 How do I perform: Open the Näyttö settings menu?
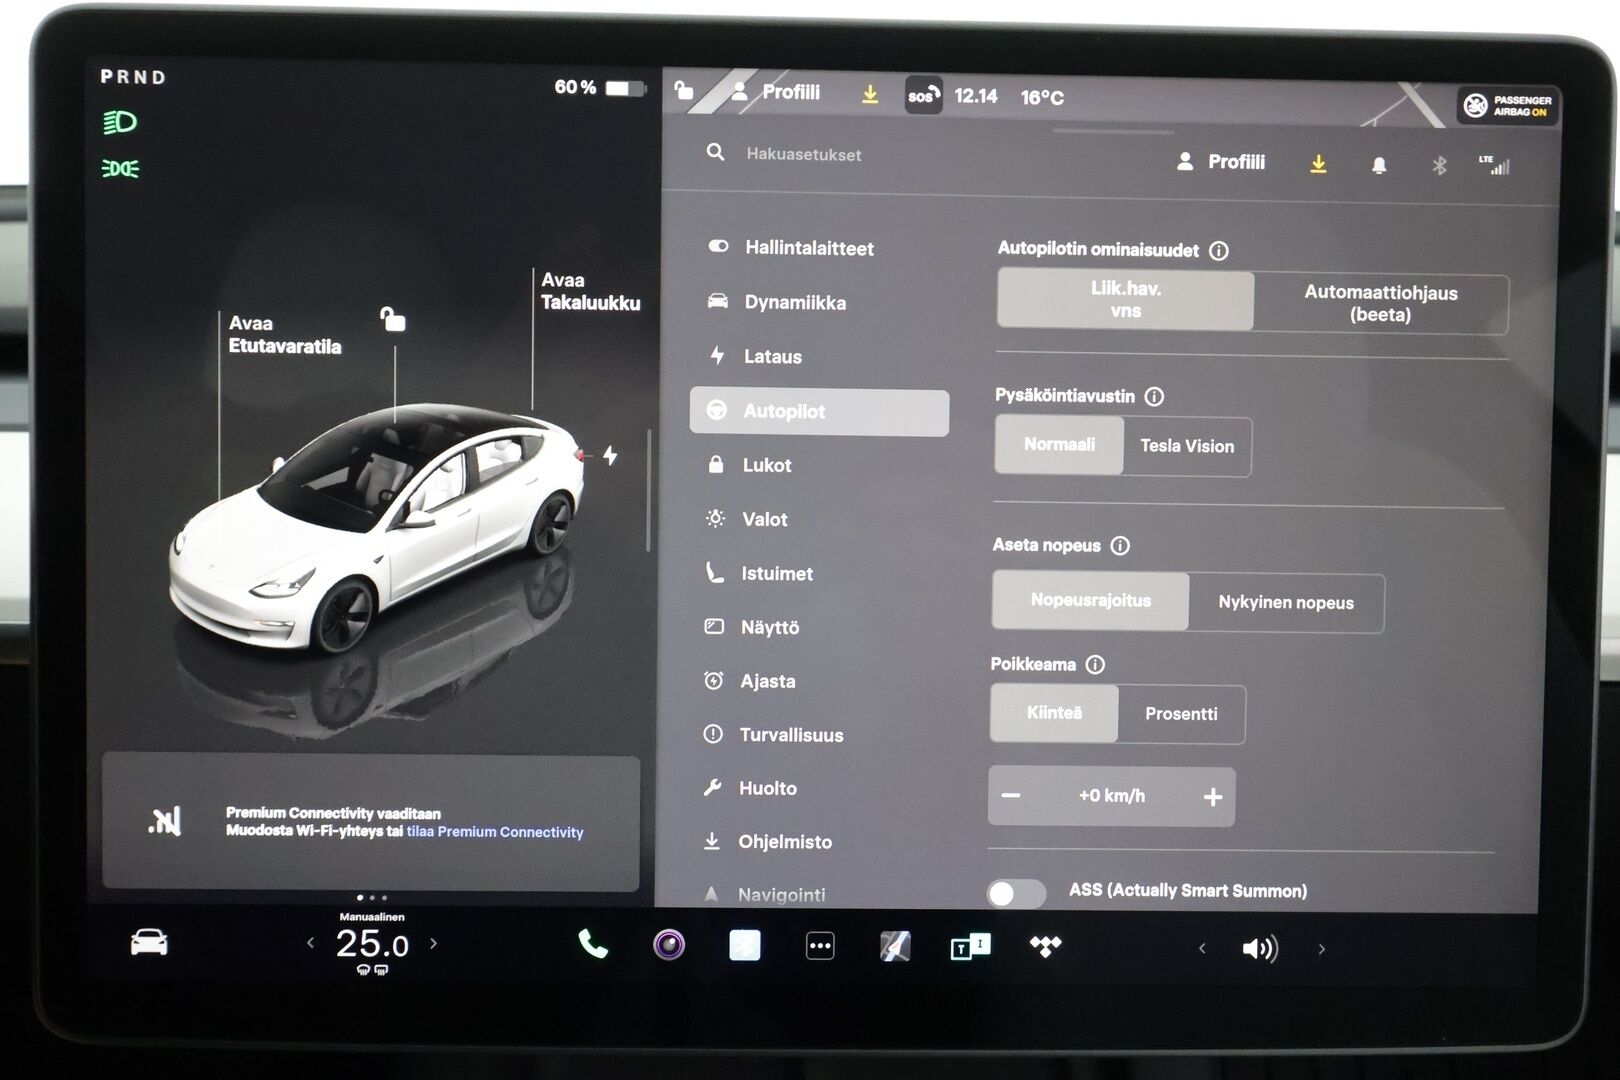(753, 627)
